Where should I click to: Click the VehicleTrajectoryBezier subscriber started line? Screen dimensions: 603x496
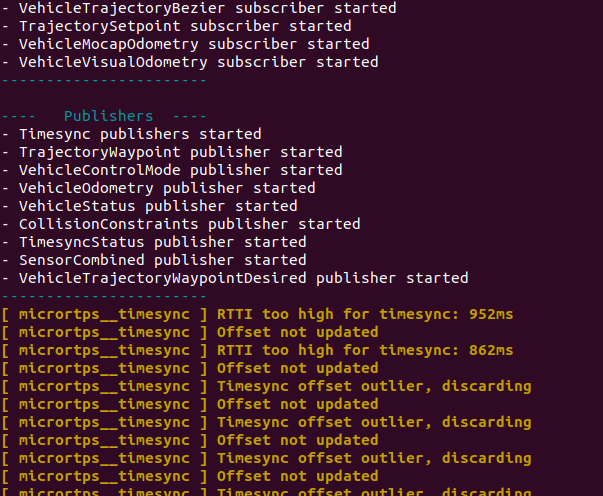point(198,8)
